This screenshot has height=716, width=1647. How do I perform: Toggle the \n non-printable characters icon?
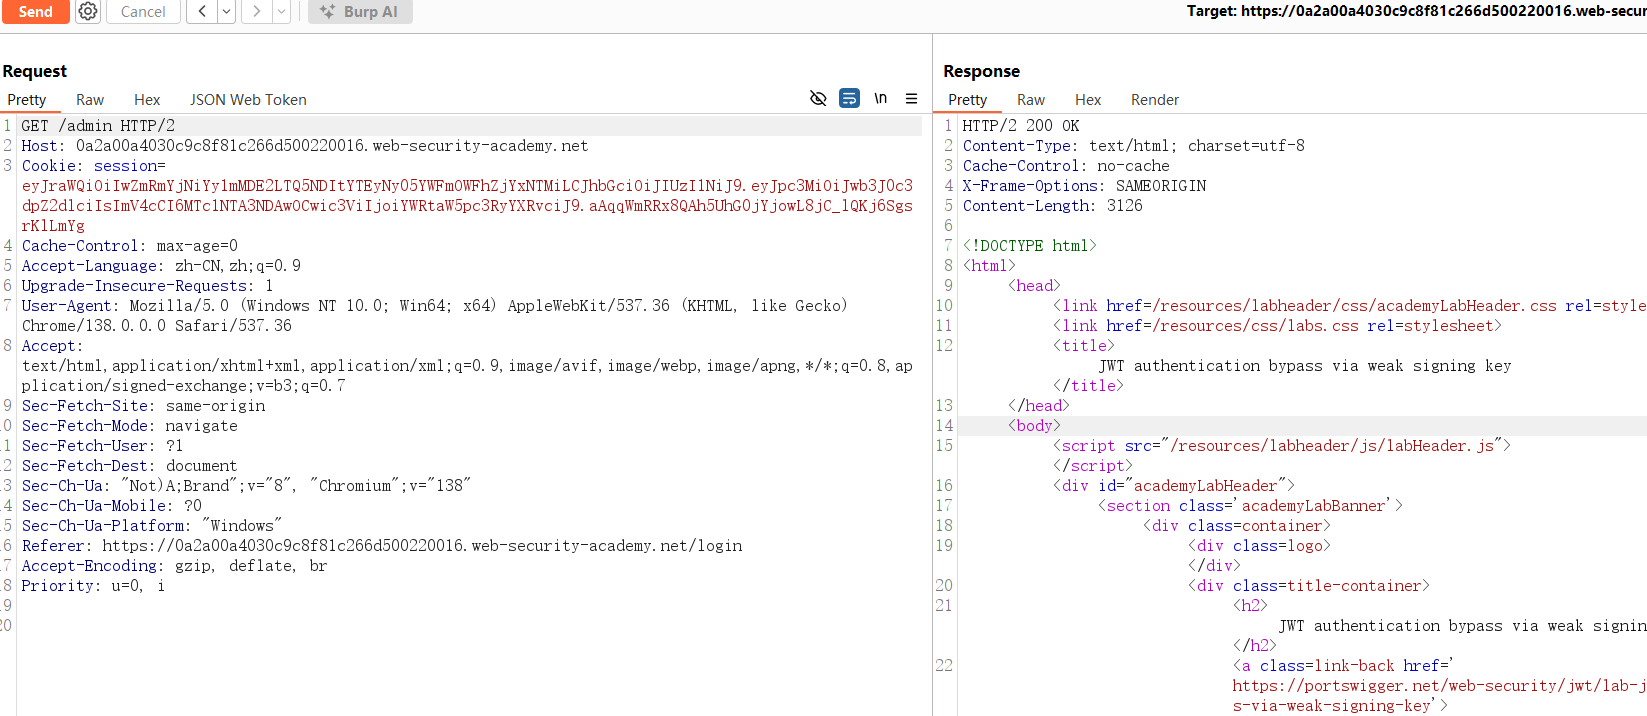(x=880, y=98)
